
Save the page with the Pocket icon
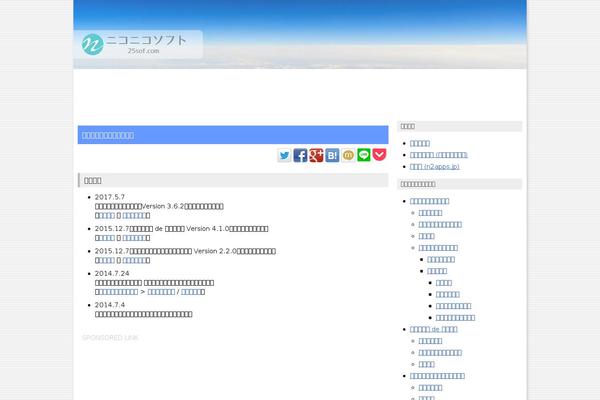click(379, 155)
